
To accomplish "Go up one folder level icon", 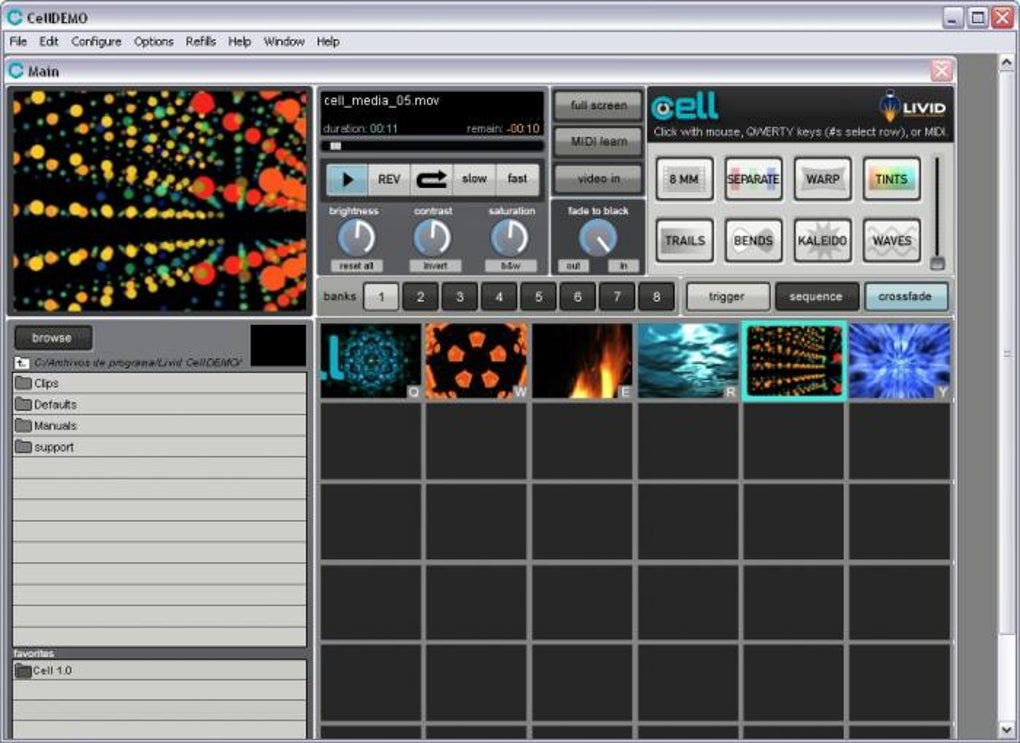I will (22, 362).
